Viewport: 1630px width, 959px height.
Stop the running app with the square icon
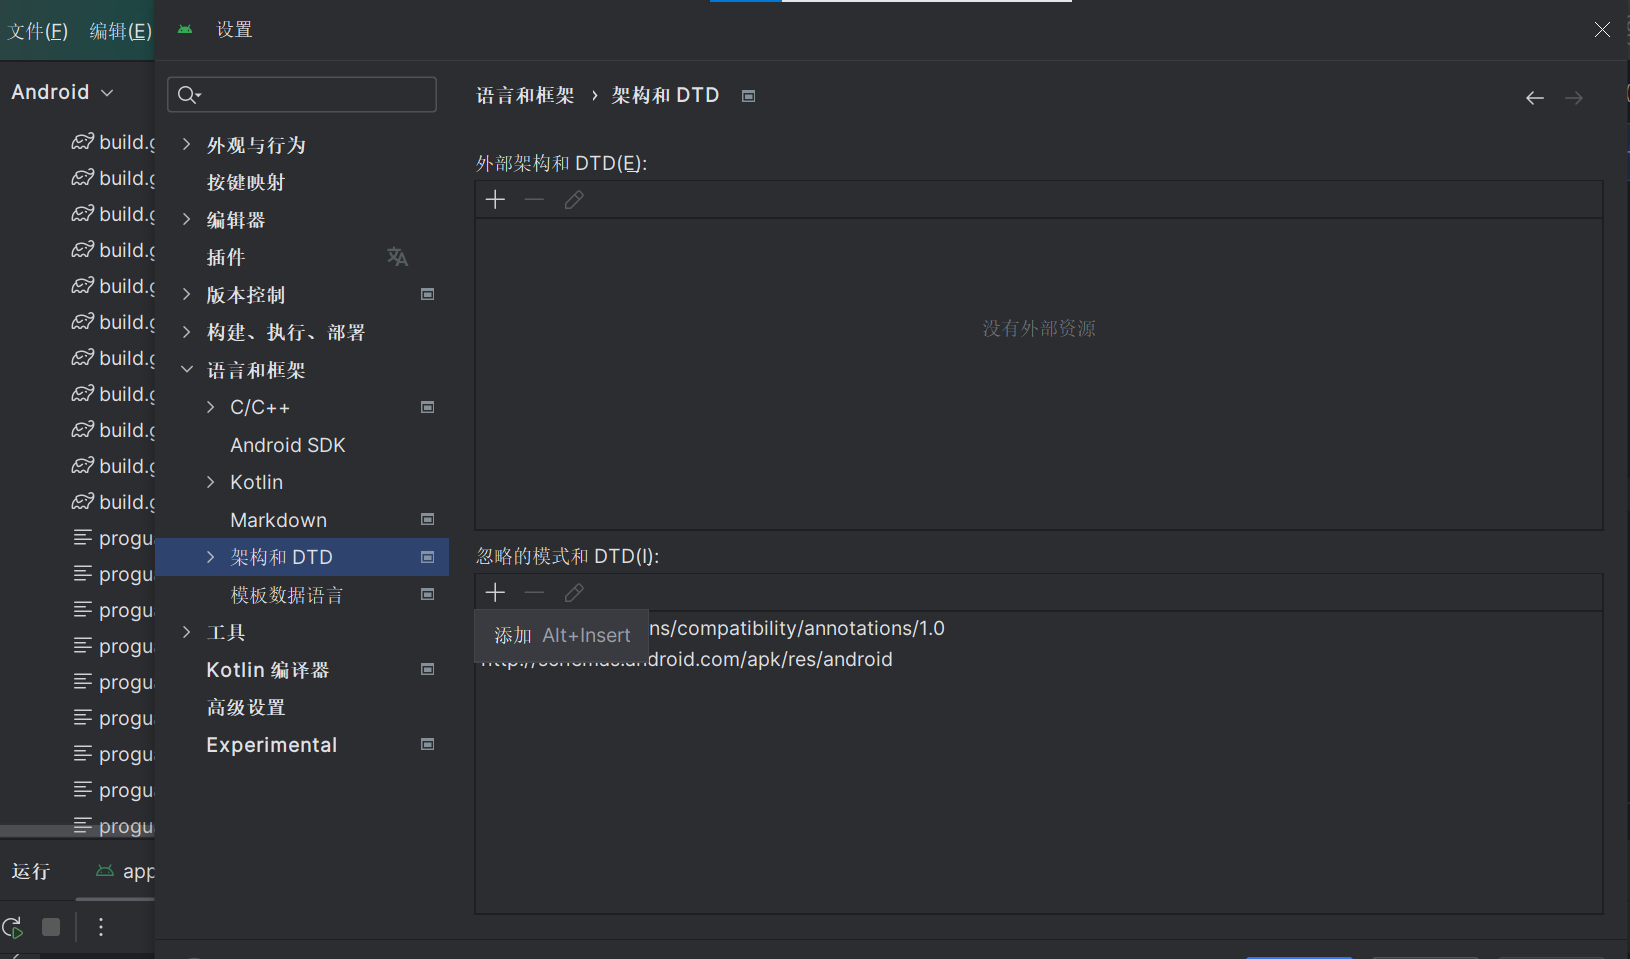(50, 927)
